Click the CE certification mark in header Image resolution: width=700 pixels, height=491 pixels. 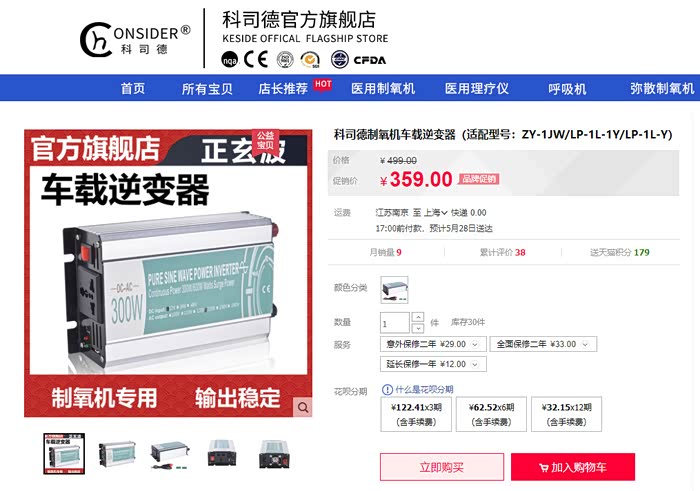256,59
